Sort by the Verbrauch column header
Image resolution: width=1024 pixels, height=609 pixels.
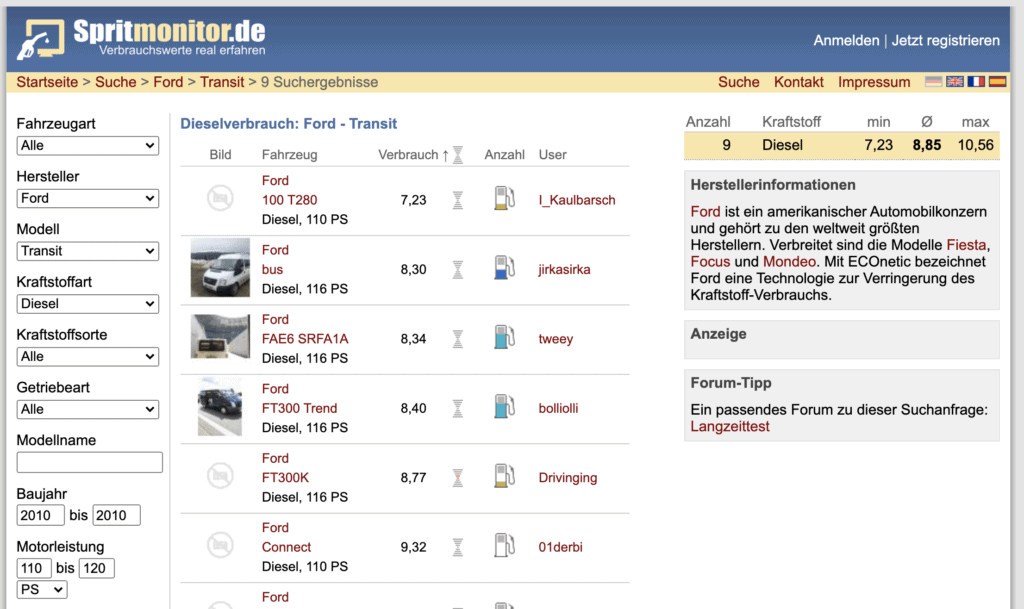tap(408, 155)
